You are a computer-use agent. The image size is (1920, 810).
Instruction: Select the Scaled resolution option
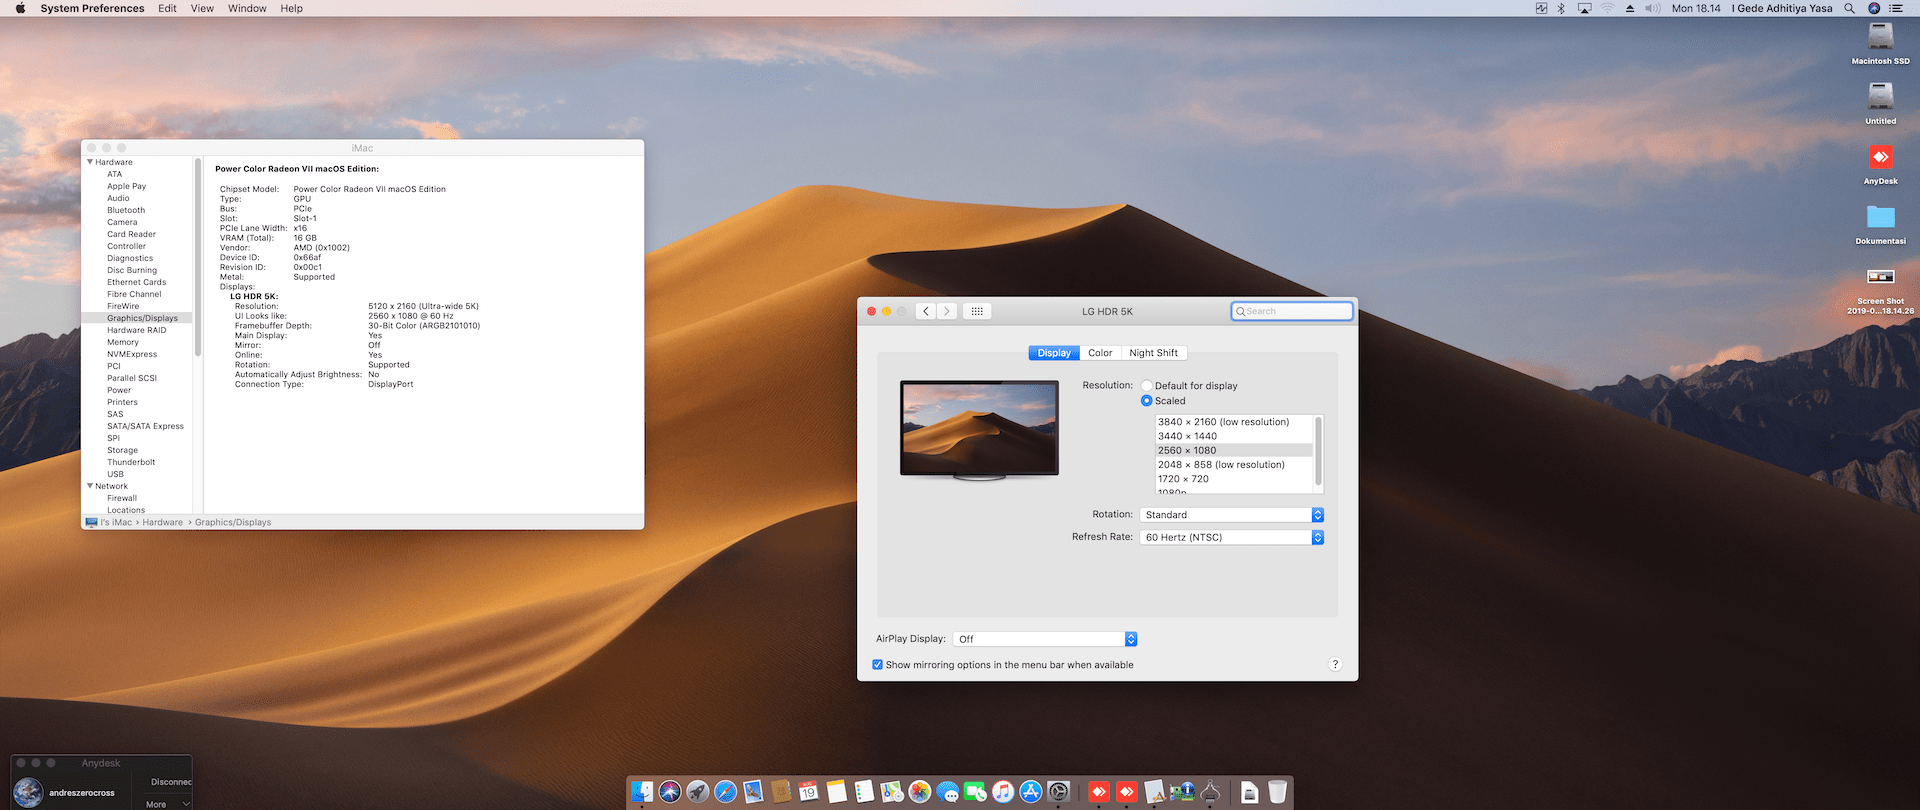(x=1147, y=401)
